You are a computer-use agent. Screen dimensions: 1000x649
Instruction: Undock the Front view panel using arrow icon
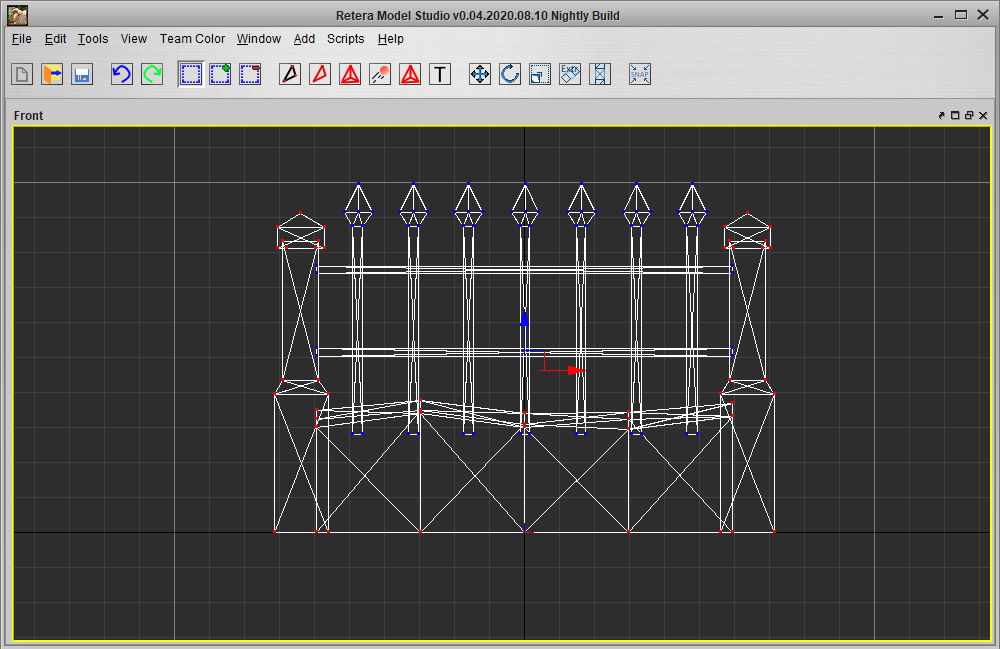(941, 116)
